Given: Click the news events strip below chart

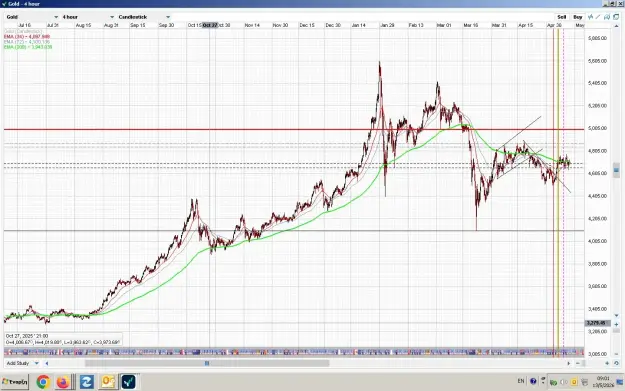Looking at the screenshot, I should [294, 352].
